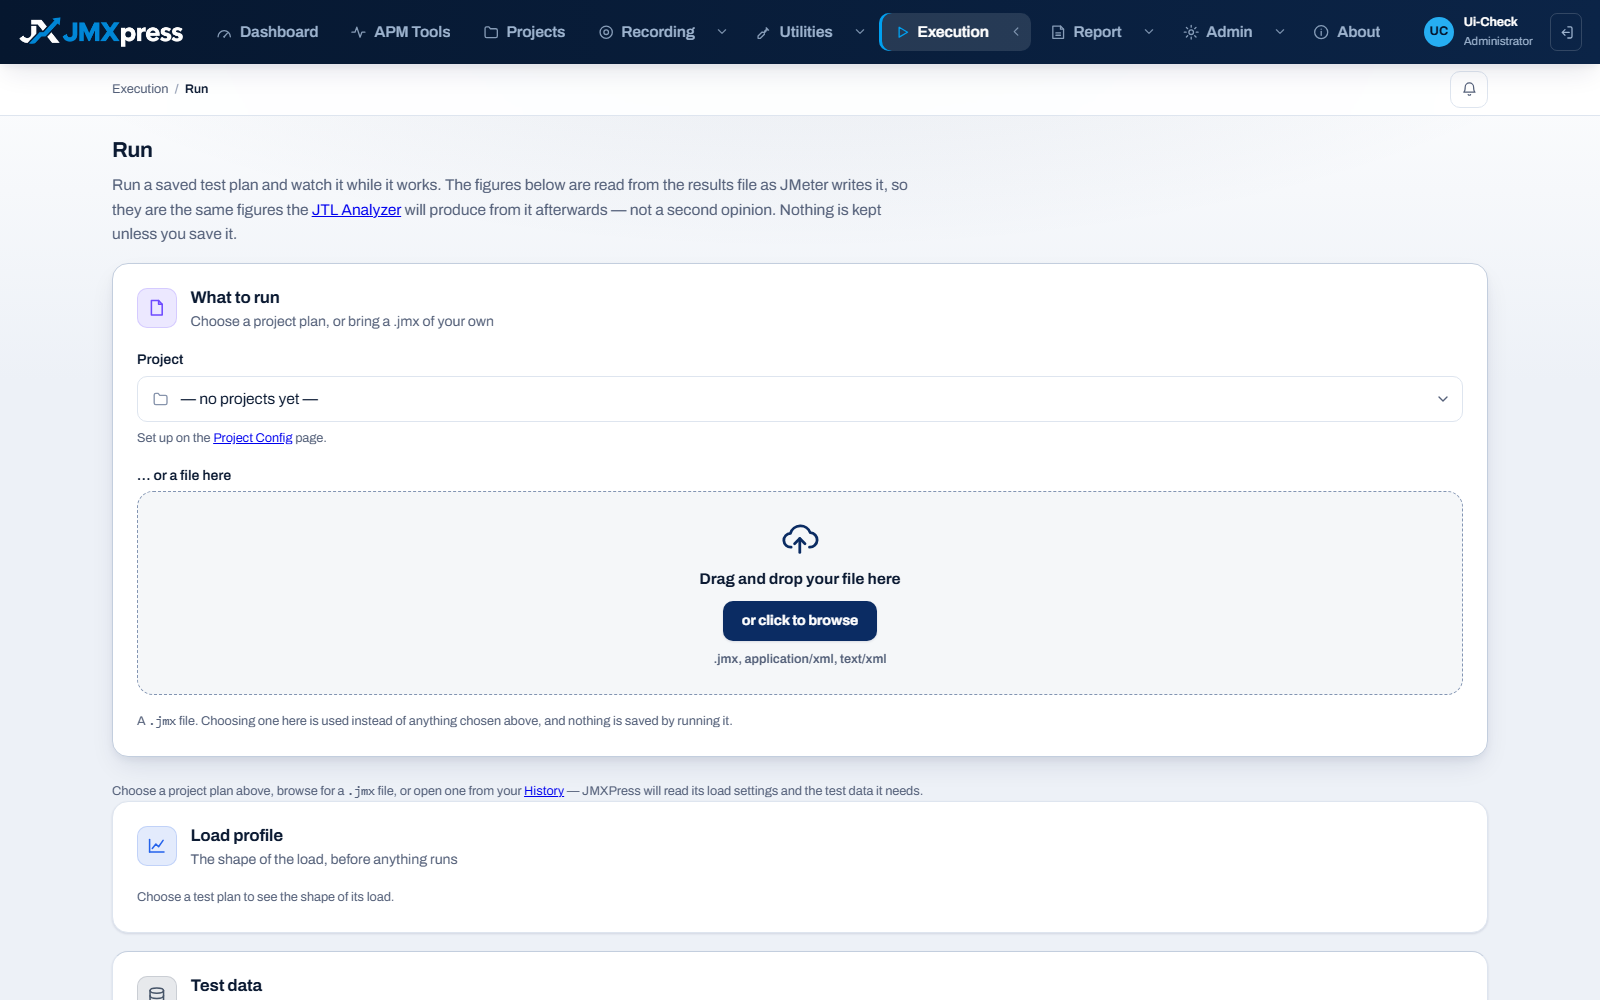Click the 'or click to browse' button

800,621
